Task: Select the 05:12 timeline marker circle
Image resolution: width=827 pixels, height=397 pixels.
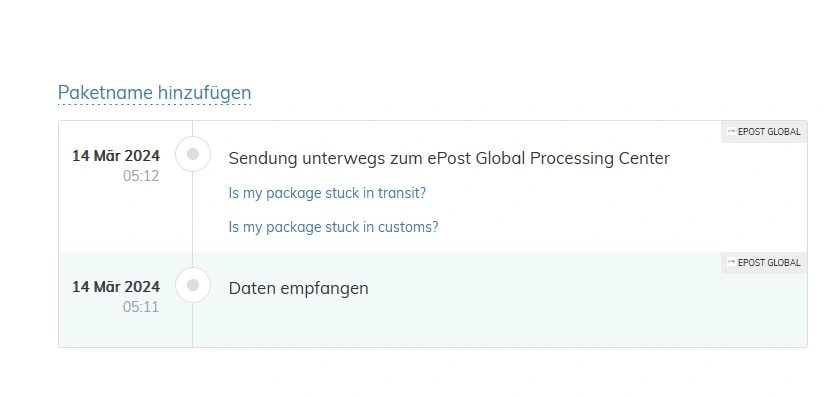Action: pyautogui.click(x=193, y=154)
